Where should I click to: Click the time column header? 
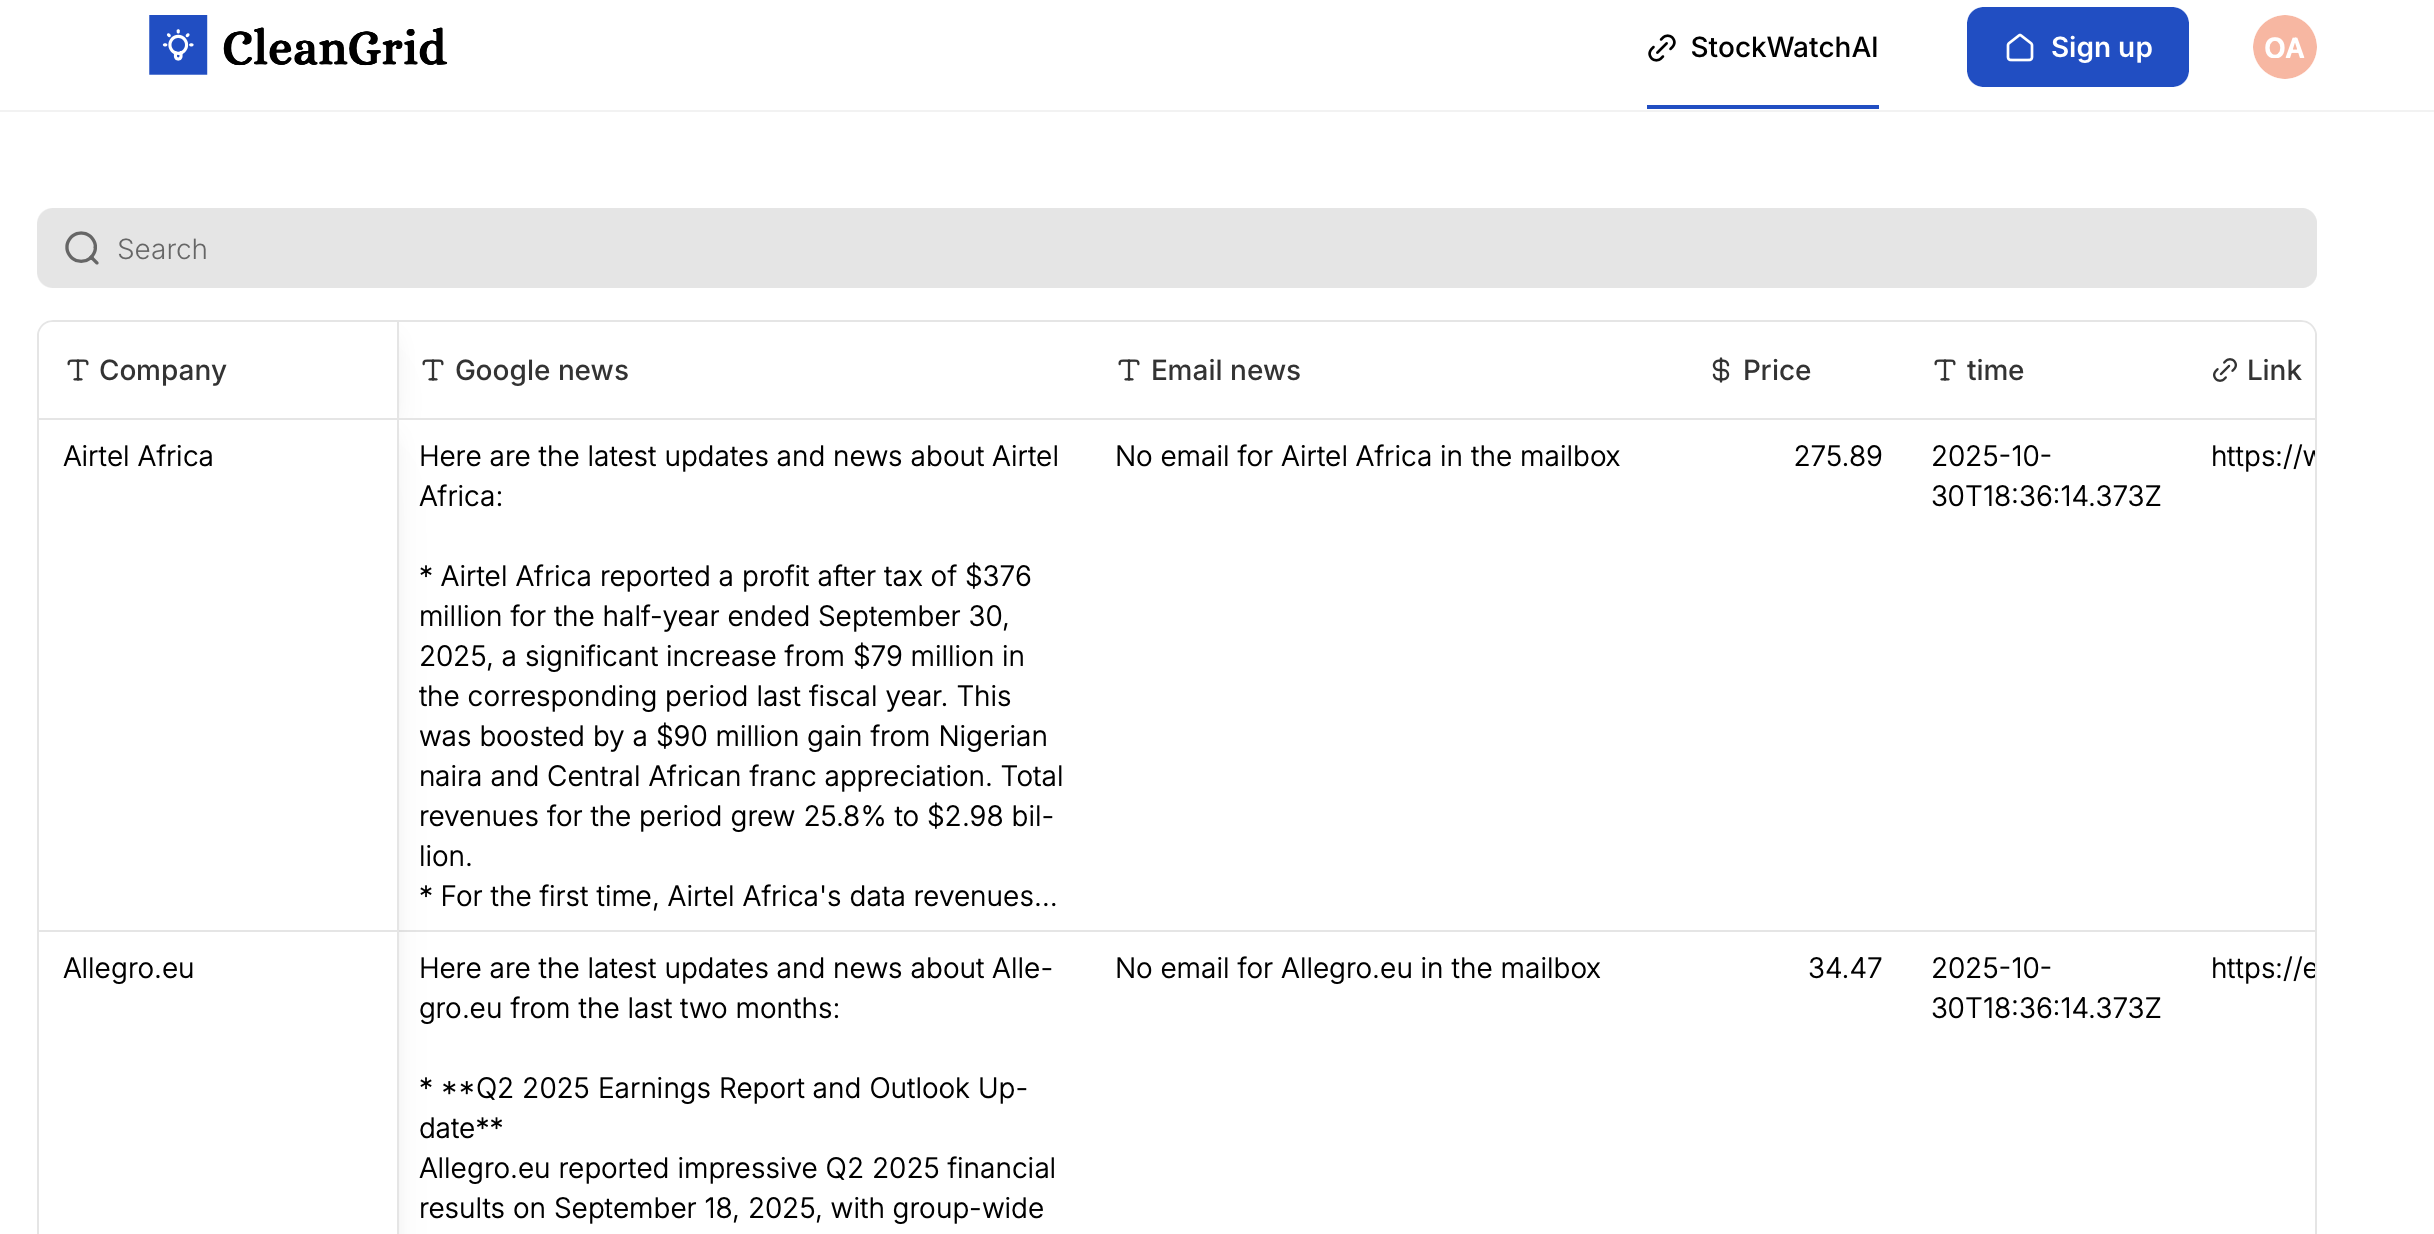coord(1994,371)
